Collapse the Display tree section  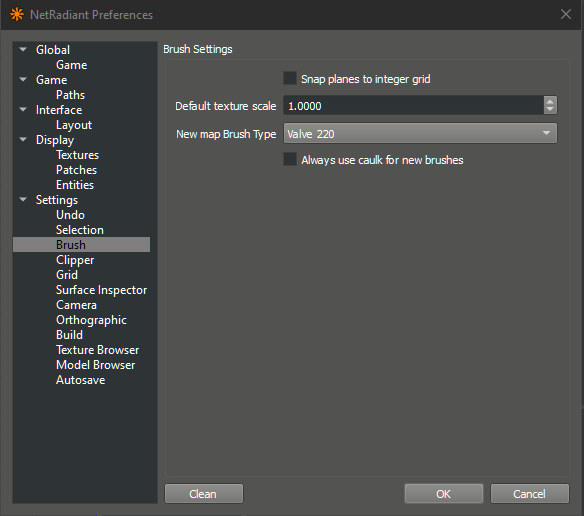(23, 140)
